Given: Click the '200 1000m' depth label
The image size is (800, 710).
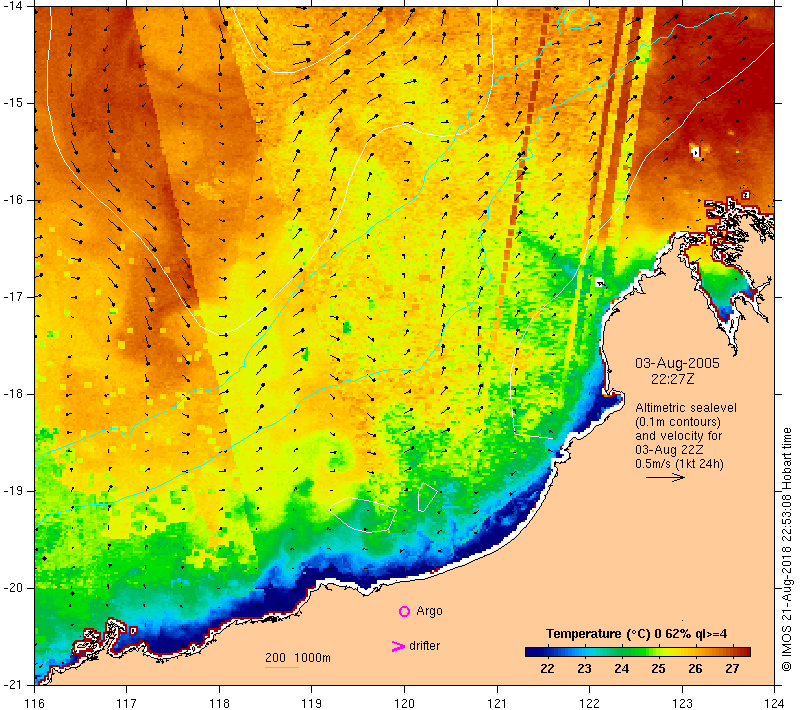Looking at the screenshot, I should click(298, 657).
